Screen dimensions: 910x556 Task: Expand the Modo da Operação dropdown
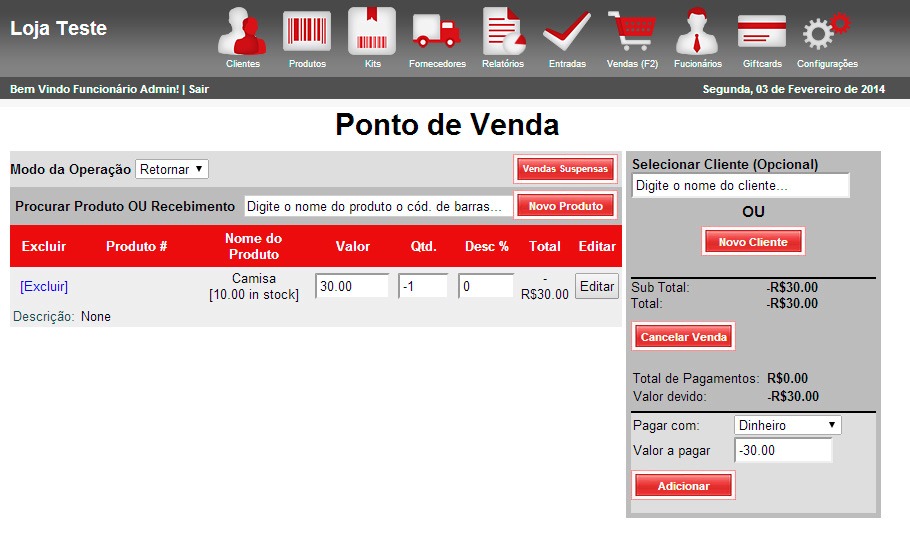click(171, 169)
